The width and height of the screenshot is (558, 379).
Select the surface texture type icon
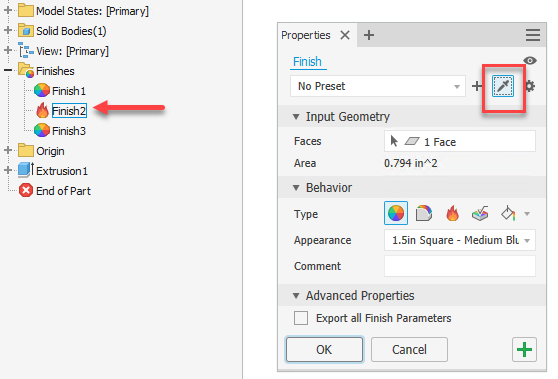point(480,214)
